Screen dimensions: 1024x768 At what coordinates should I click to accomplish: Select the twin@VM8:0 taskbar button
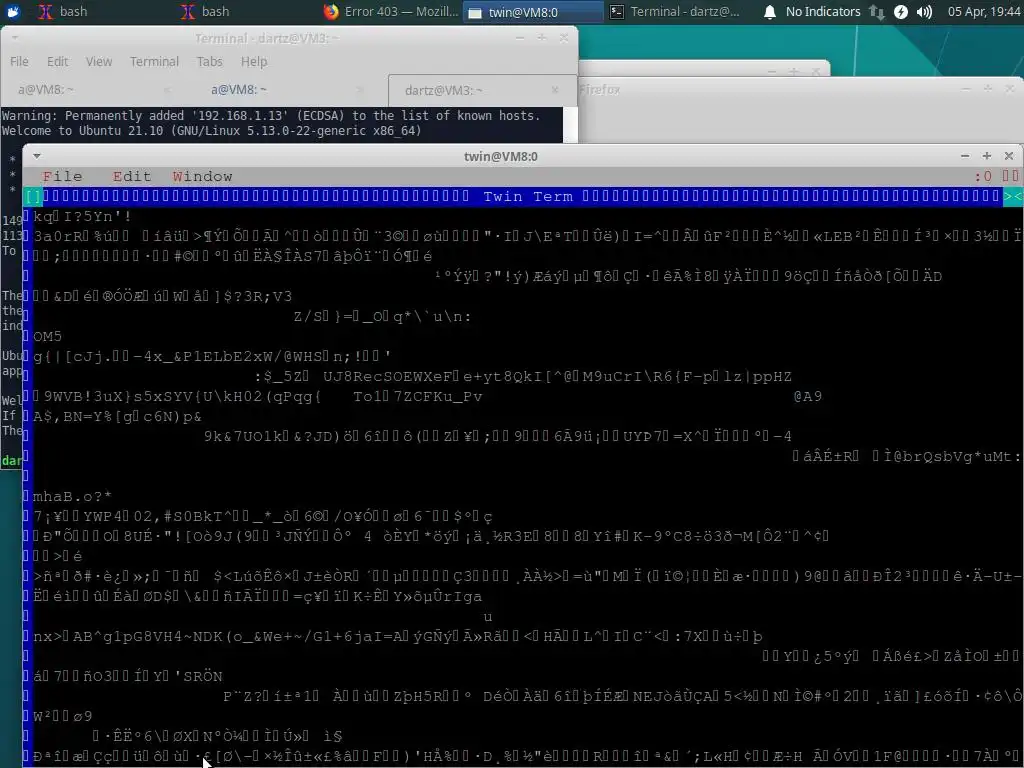point(533,12)
